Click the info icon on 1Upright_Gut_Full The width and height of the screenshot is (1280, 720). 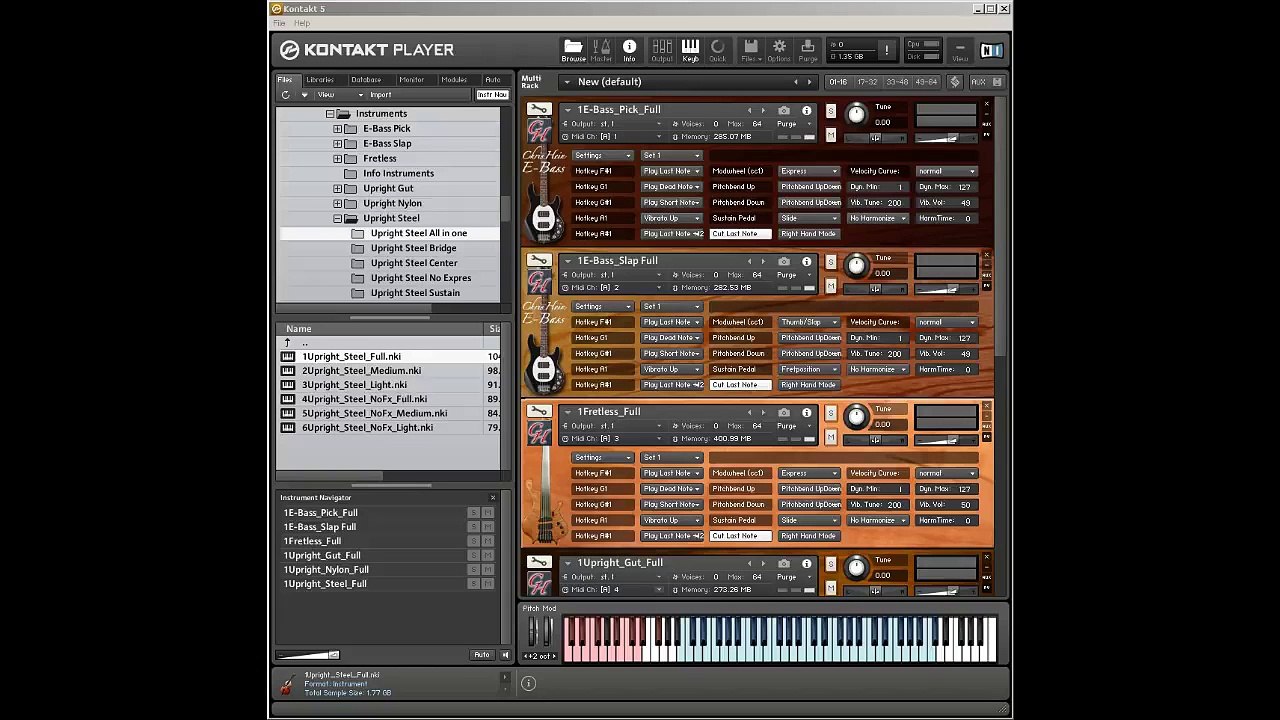806,564
